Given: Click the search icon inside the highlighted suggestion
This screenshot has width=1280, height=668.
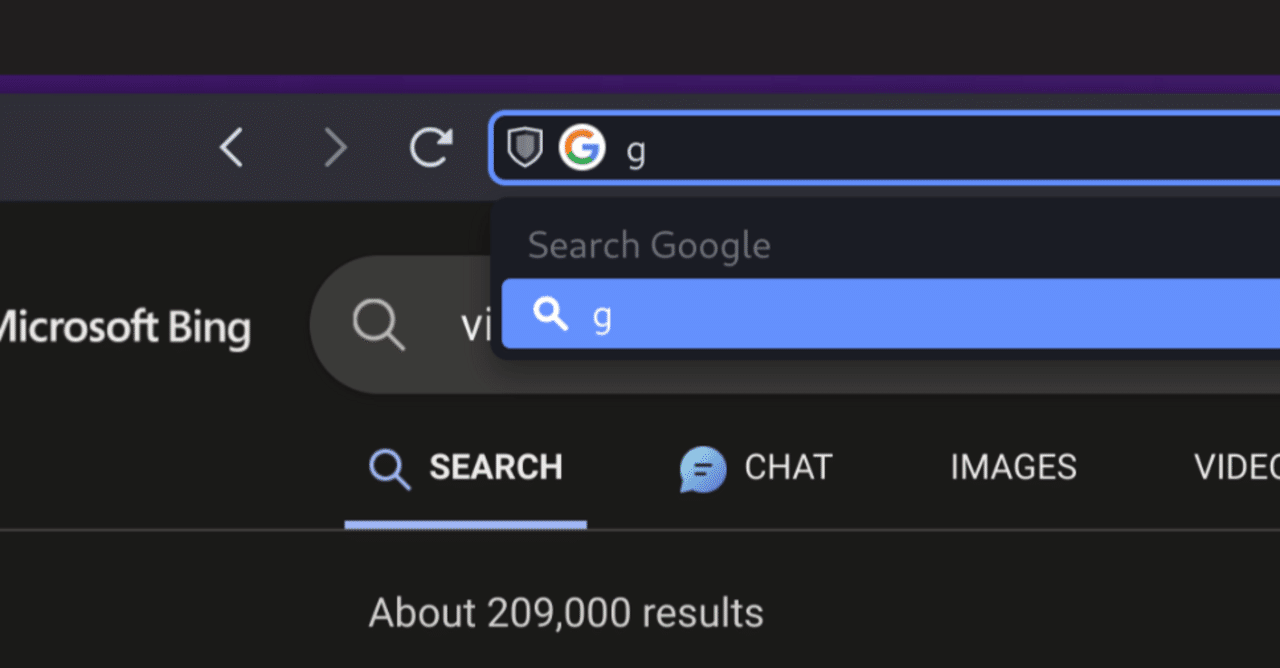Looking at the screenshot, I should [551, 315].
